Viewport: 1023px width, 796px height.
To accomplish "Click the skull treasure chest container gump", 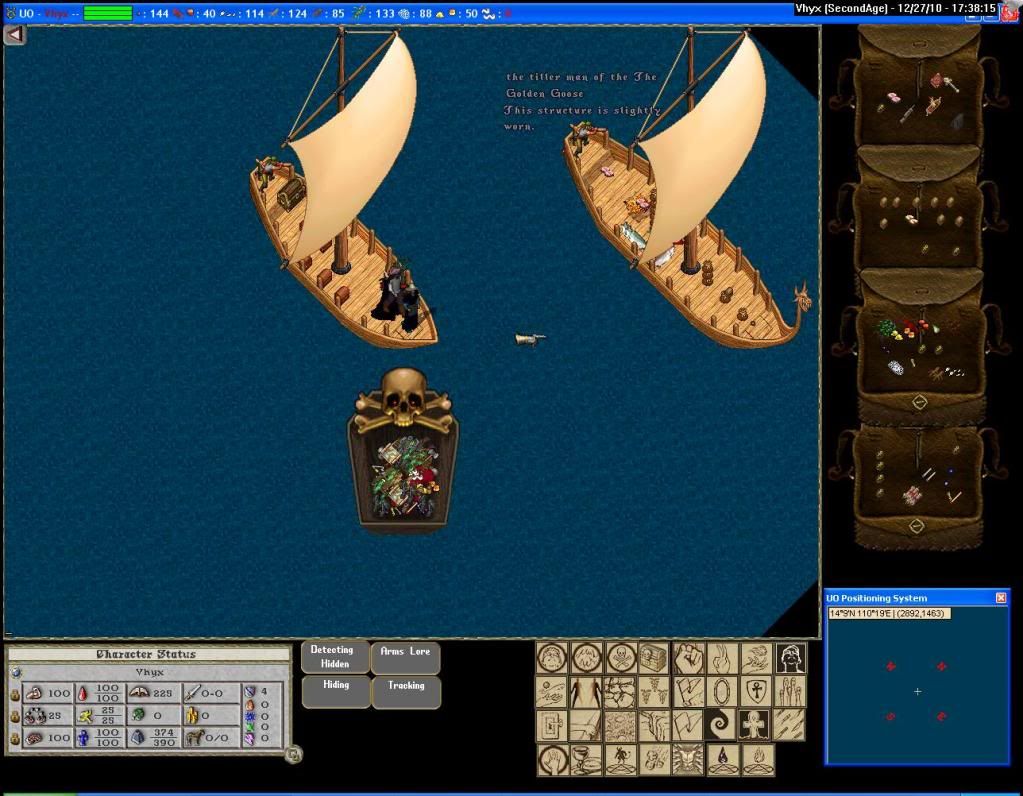I will tap(403, 450).
